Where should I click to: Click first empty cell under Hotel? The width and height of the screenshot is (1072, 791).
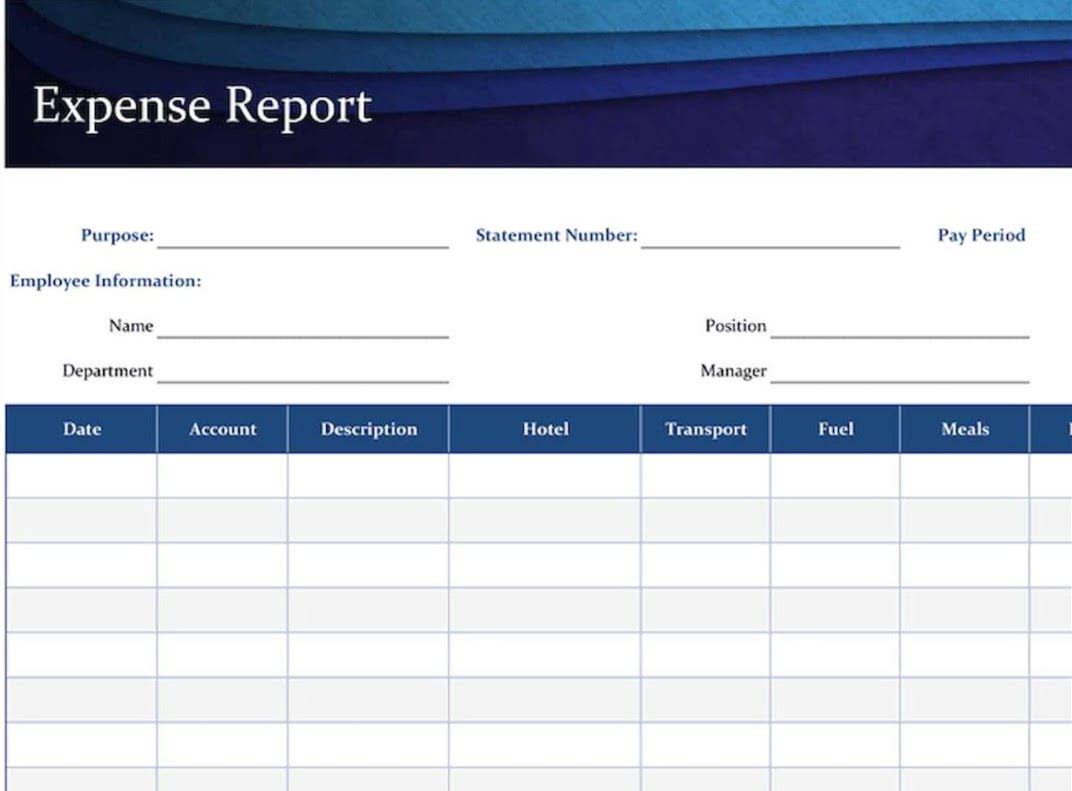(x=545, y=475)
